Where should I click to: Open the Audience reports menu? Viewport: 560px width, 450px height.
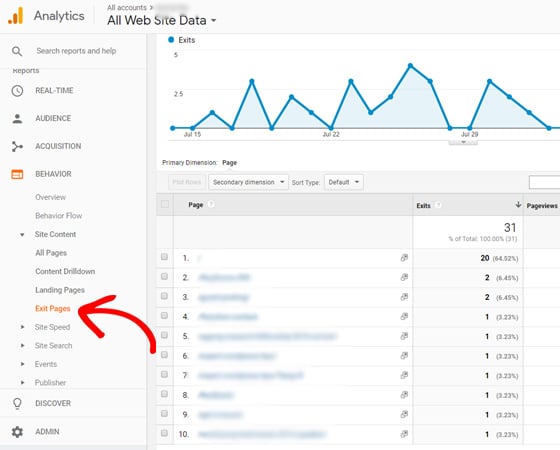pyautogui.click(x=53, y=119)
